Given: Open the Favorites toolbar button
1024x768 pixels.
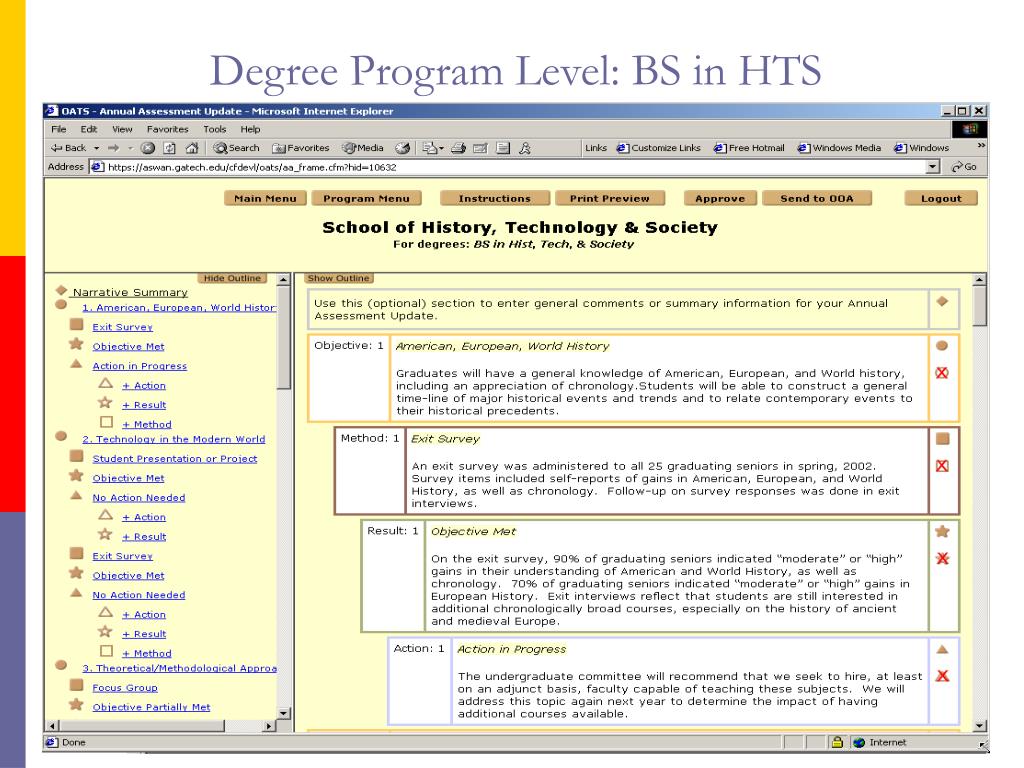Looking at the screenshot, I should coord(301,148).
